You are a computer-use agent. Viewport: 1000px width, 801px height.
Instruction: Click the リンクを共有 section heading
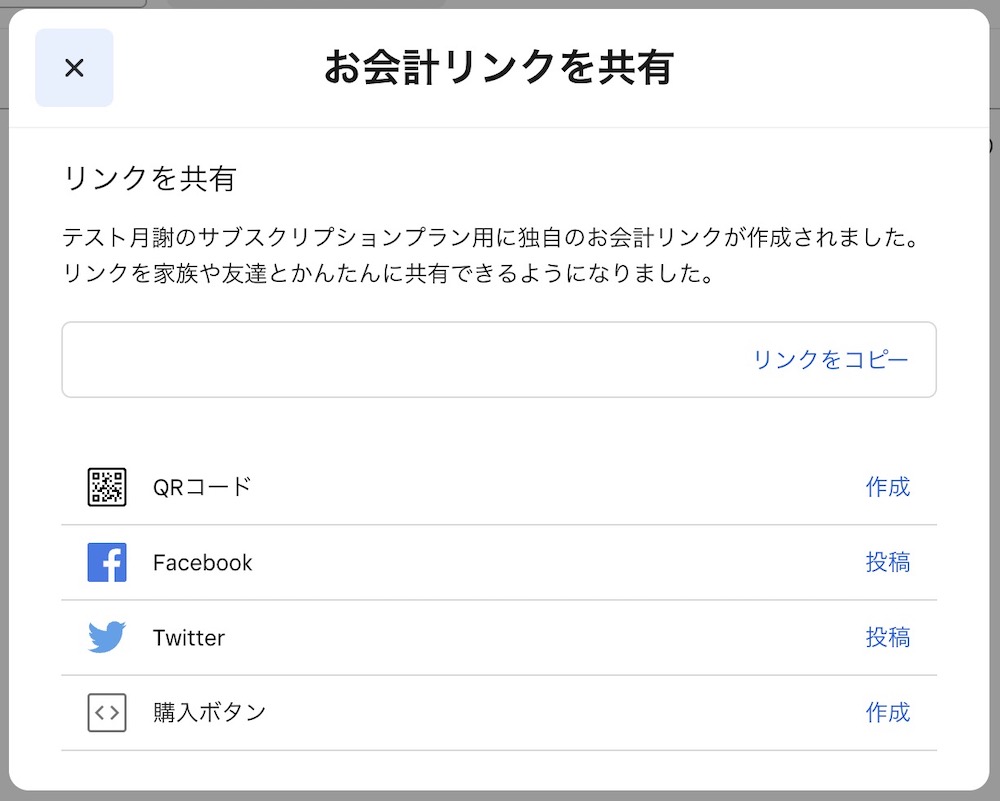(150, 178)
